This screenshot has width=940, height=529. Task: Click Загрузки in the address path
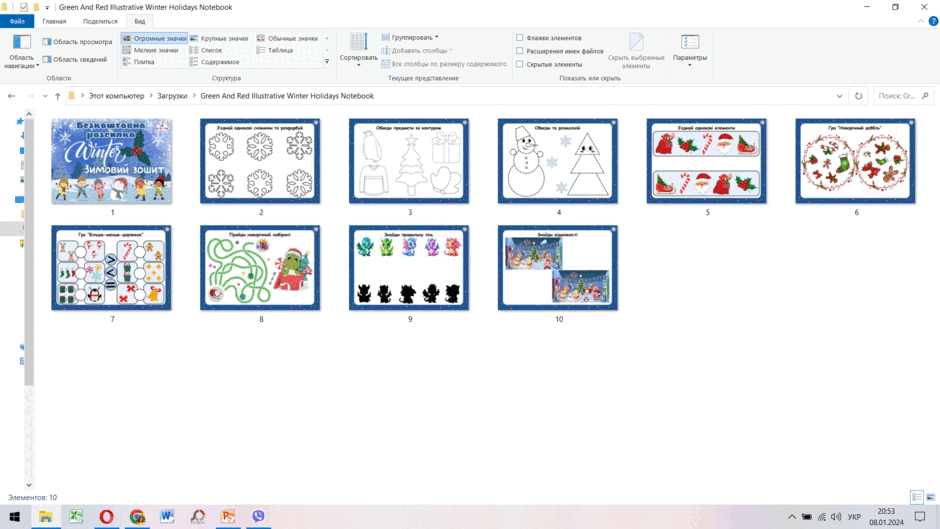point(172,96)
